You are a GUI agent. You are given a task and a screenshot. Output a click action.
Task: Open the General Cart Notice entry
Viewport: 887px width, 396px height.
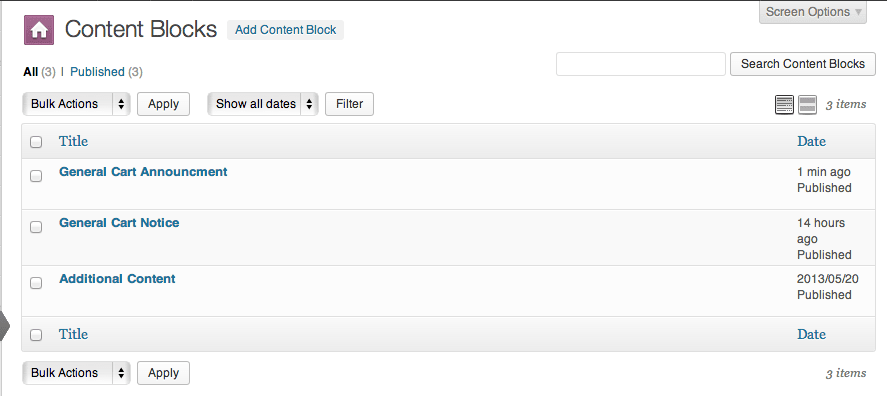tap(119, 223)
